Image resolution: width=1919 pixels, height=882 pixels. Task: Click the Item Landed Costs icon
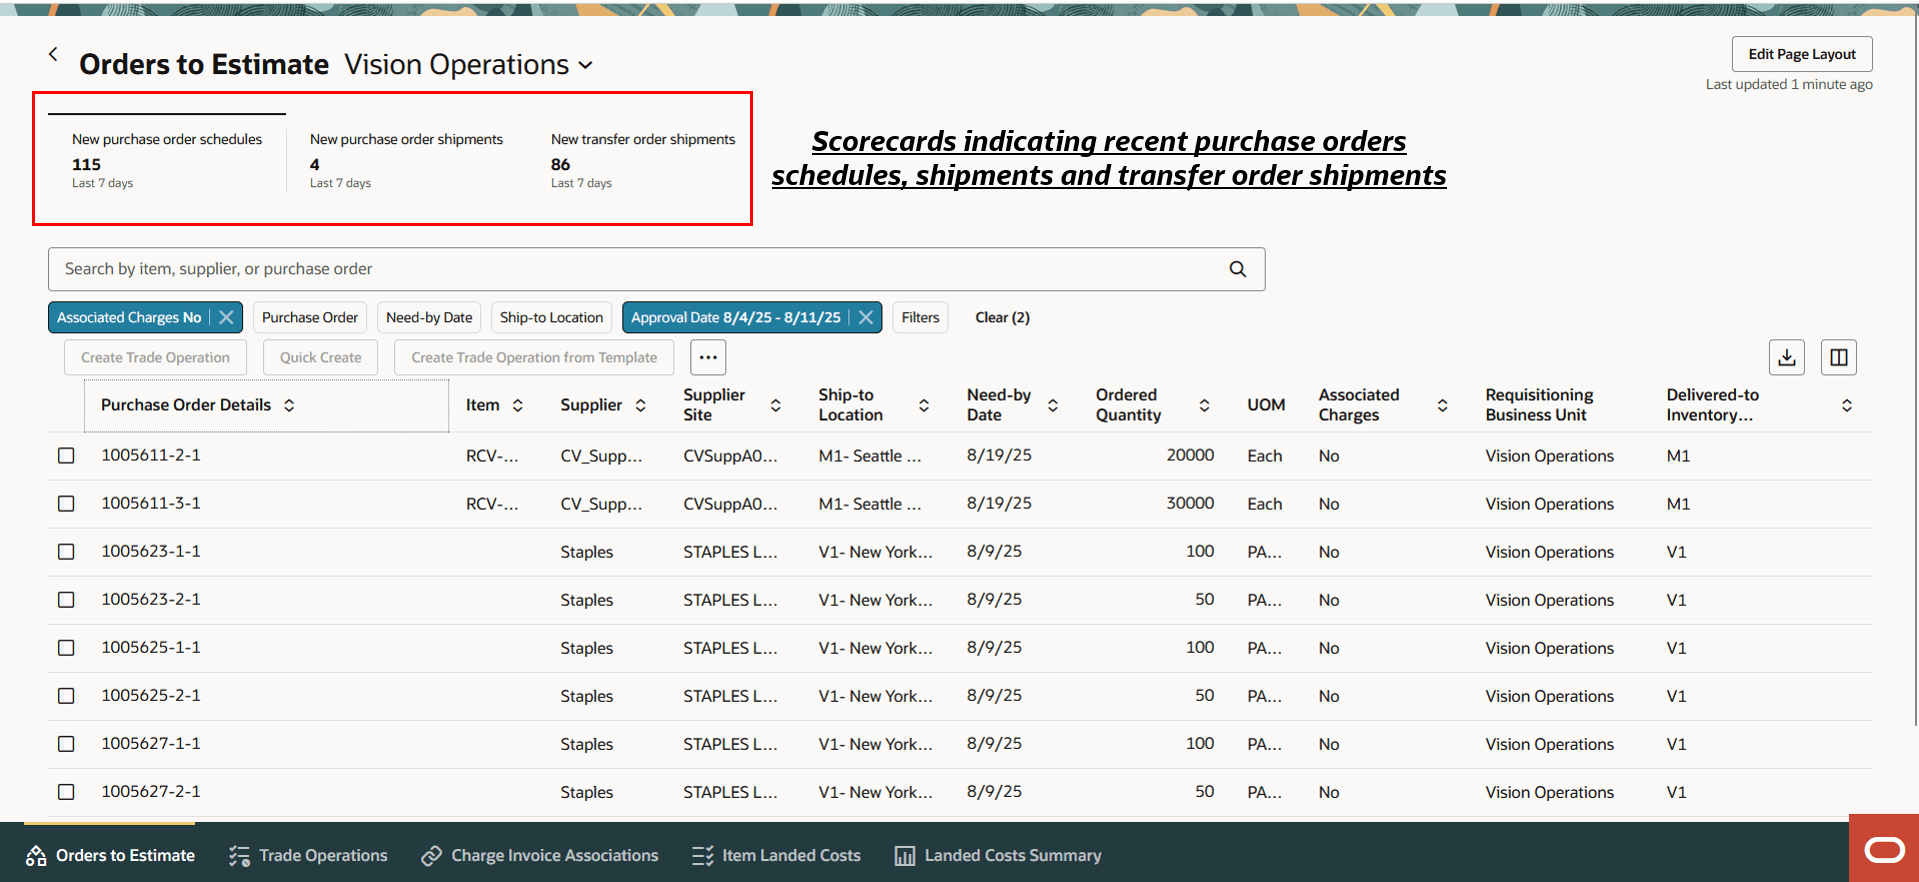pyautogui.click(x=703, y=855)
